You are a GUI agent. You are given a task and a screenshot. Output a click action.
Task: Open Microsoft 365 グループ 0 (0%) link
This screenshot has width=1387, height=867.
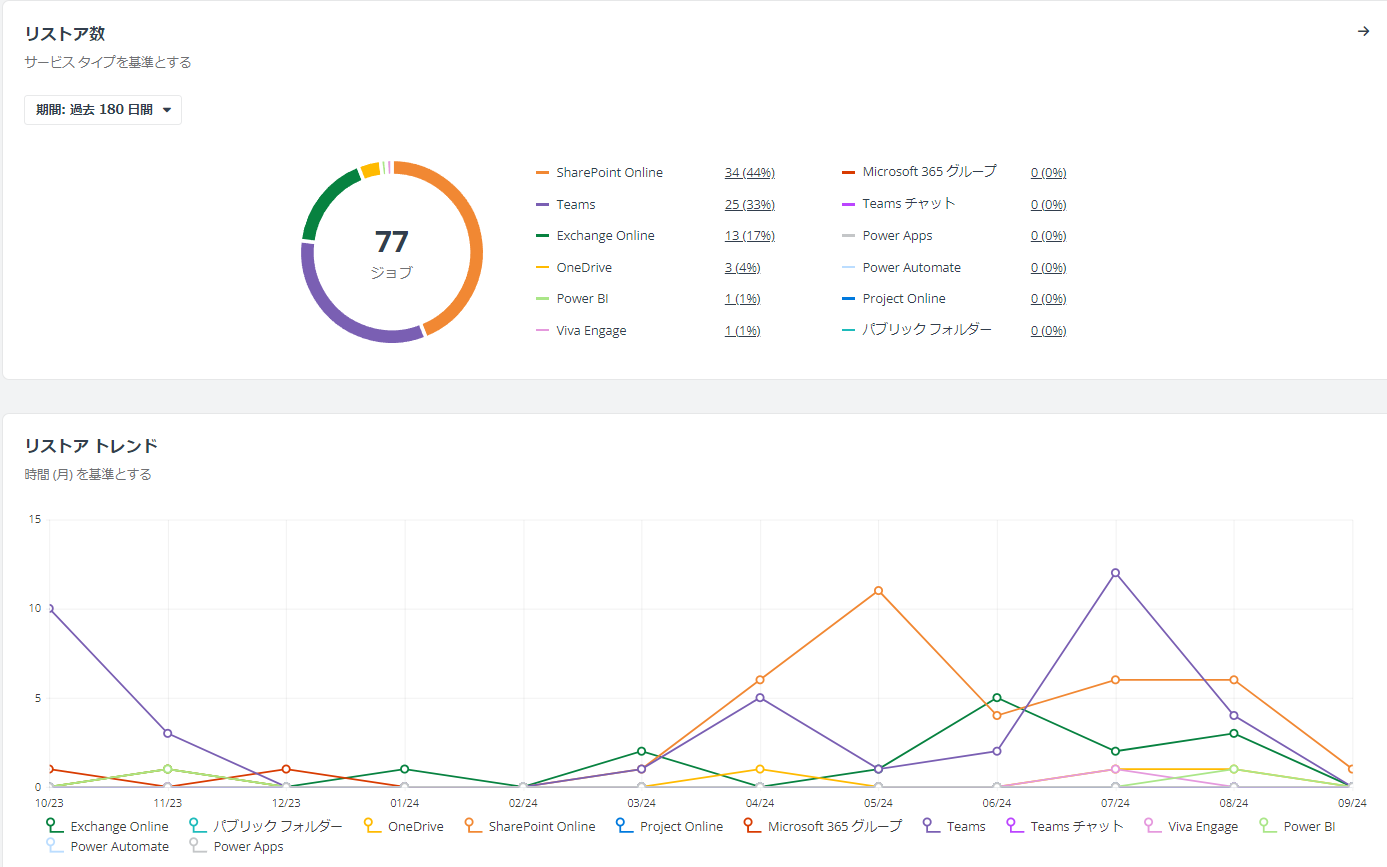pyautogui.click(x=1049, y=172)
